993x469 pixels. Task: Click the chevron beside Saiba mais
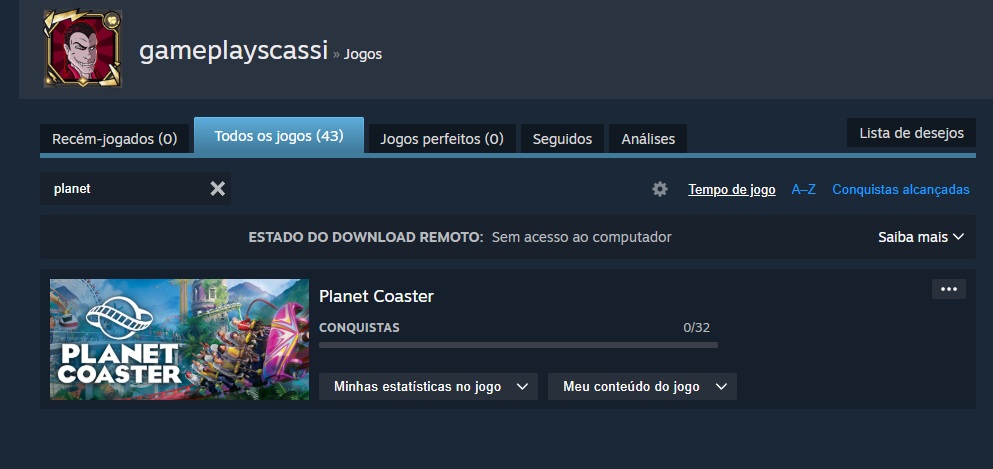point(958,237)
